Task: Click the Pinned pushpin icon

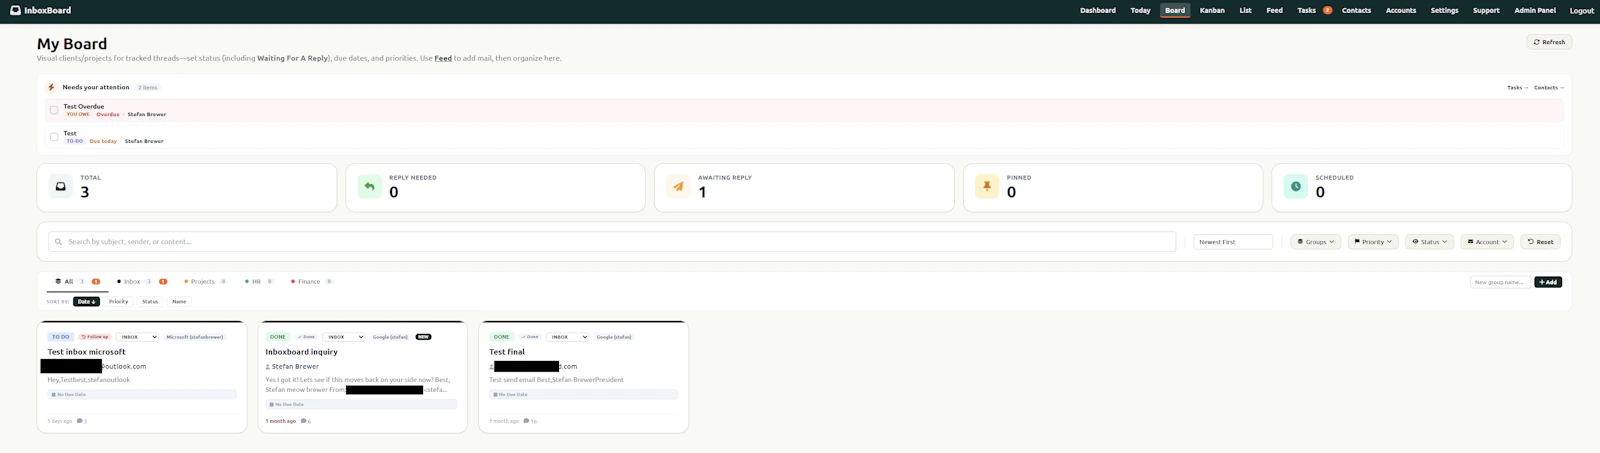Action: coord(987,186)
